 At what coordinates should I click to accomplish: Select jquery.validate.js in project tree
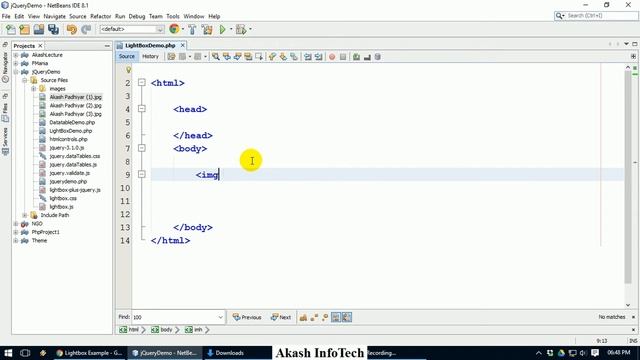69,173
